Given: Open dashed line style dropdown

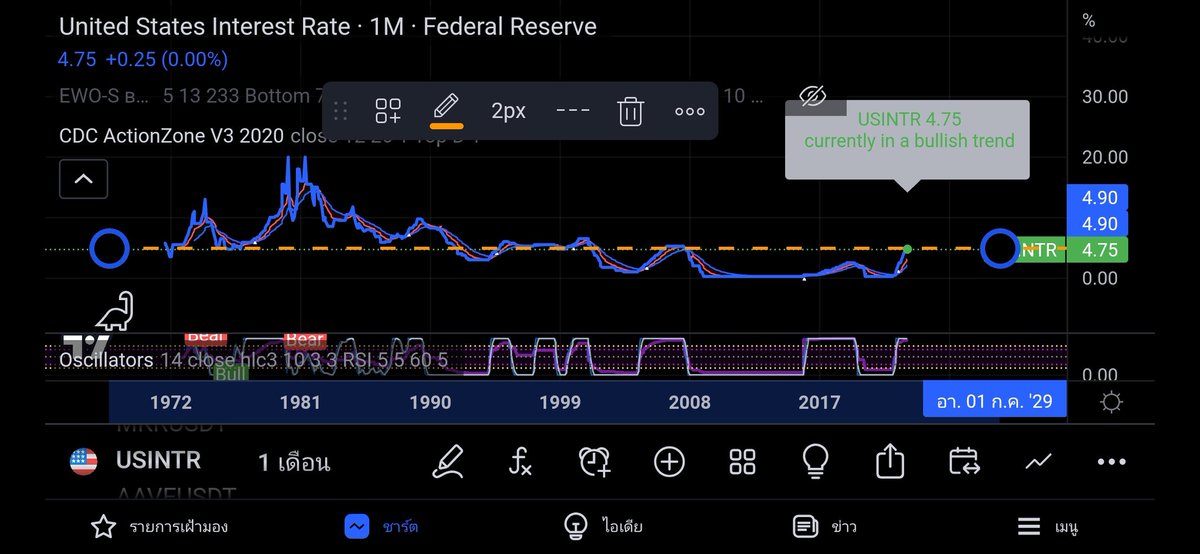Looking at the screenshot, I should coord(572,110).
